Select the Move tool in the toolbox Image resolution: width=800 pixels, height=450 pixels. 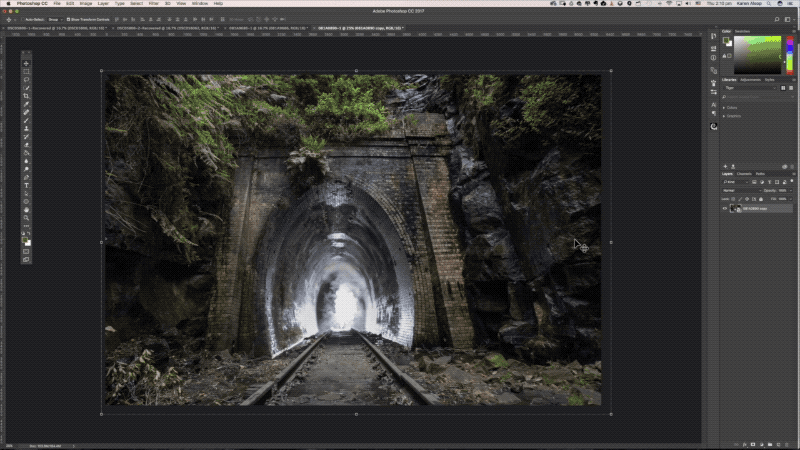(26, 64)
